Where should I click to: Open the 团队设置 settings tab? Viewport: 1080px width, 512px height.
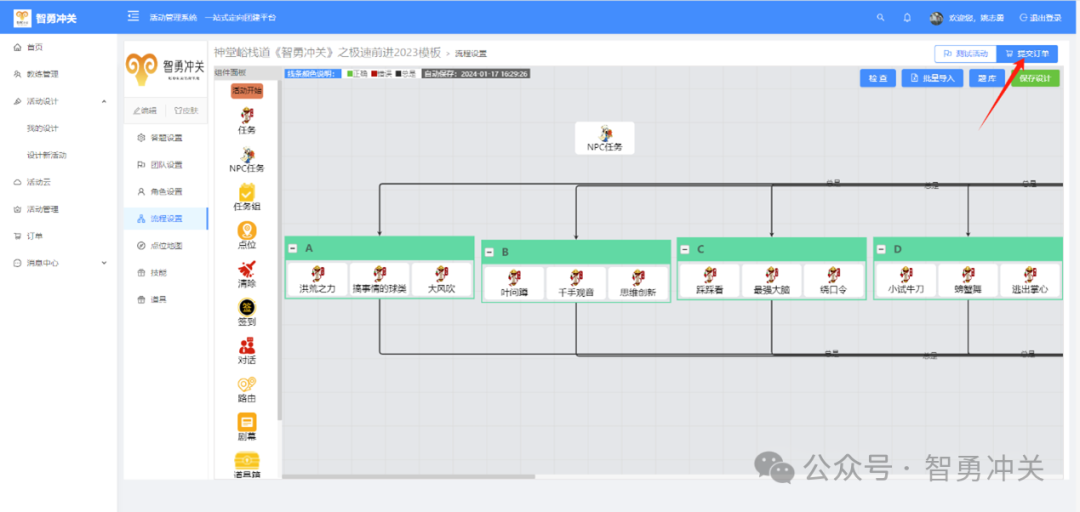(166, 164)
